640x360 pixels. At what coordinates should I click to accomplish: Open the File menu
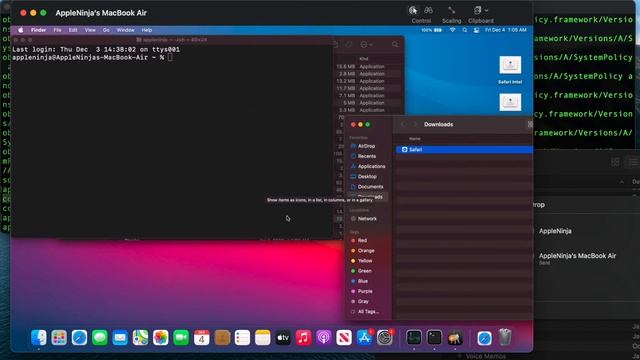coord(58,30)
